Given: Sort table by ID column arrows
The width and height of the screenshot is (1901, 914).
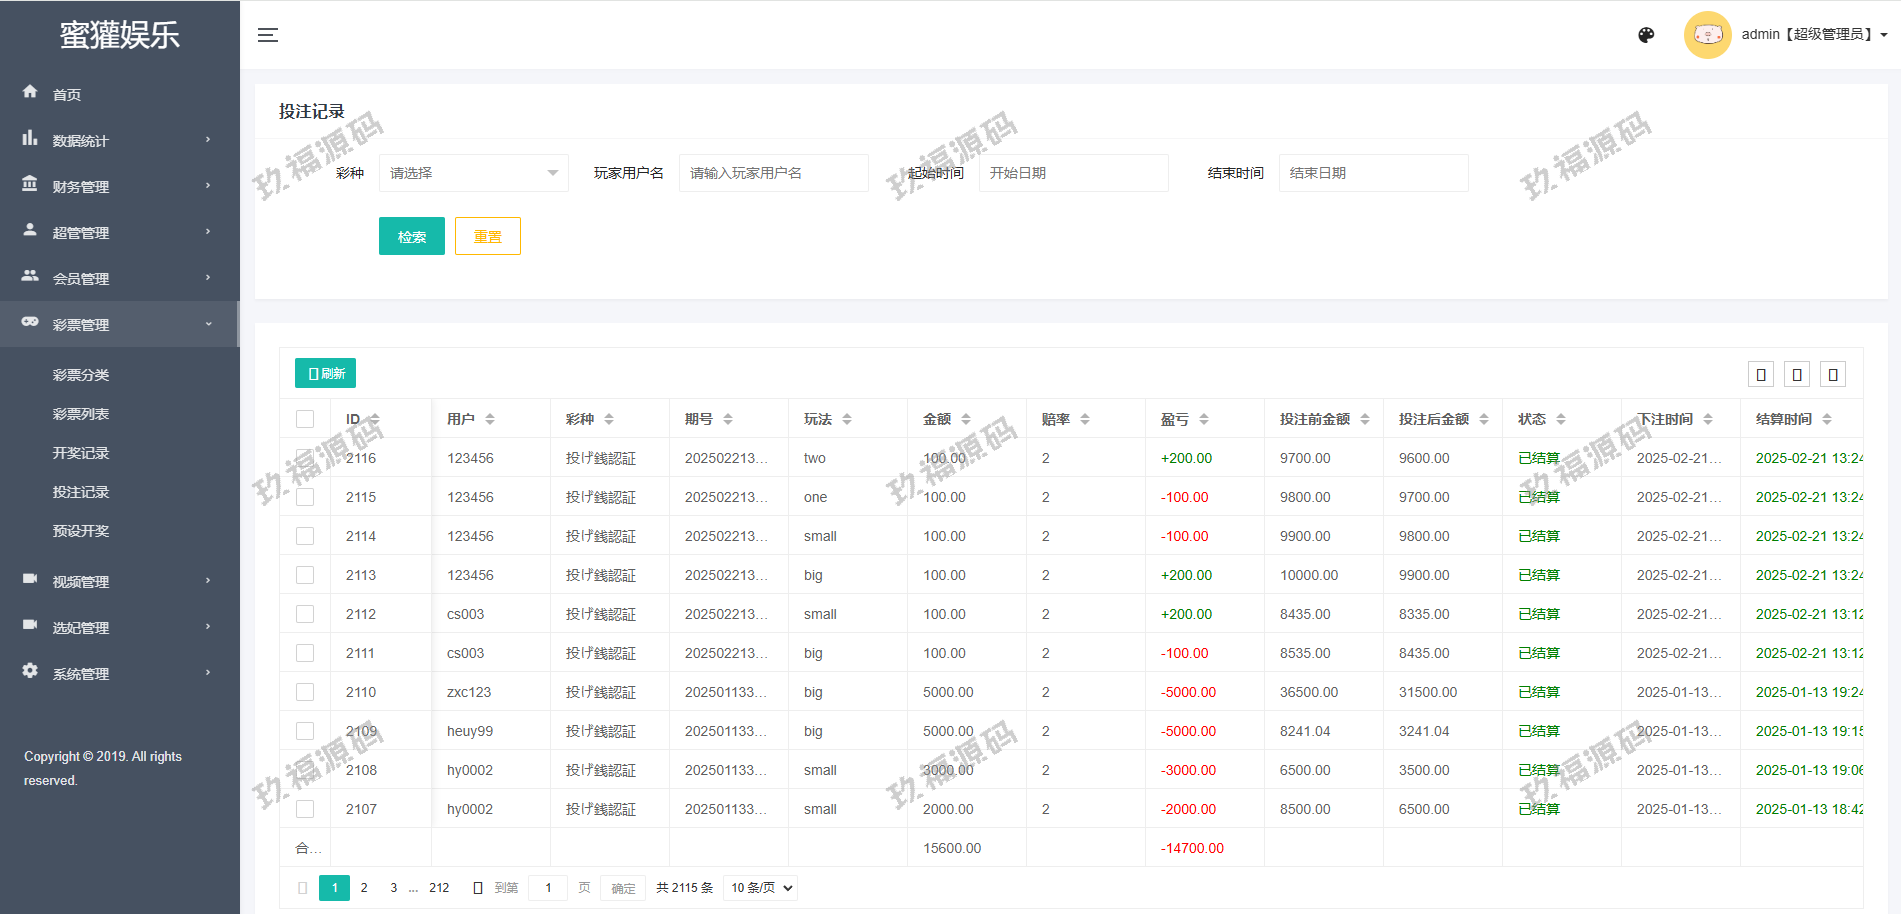Looking at the screenshot, I should pos(375,419).
